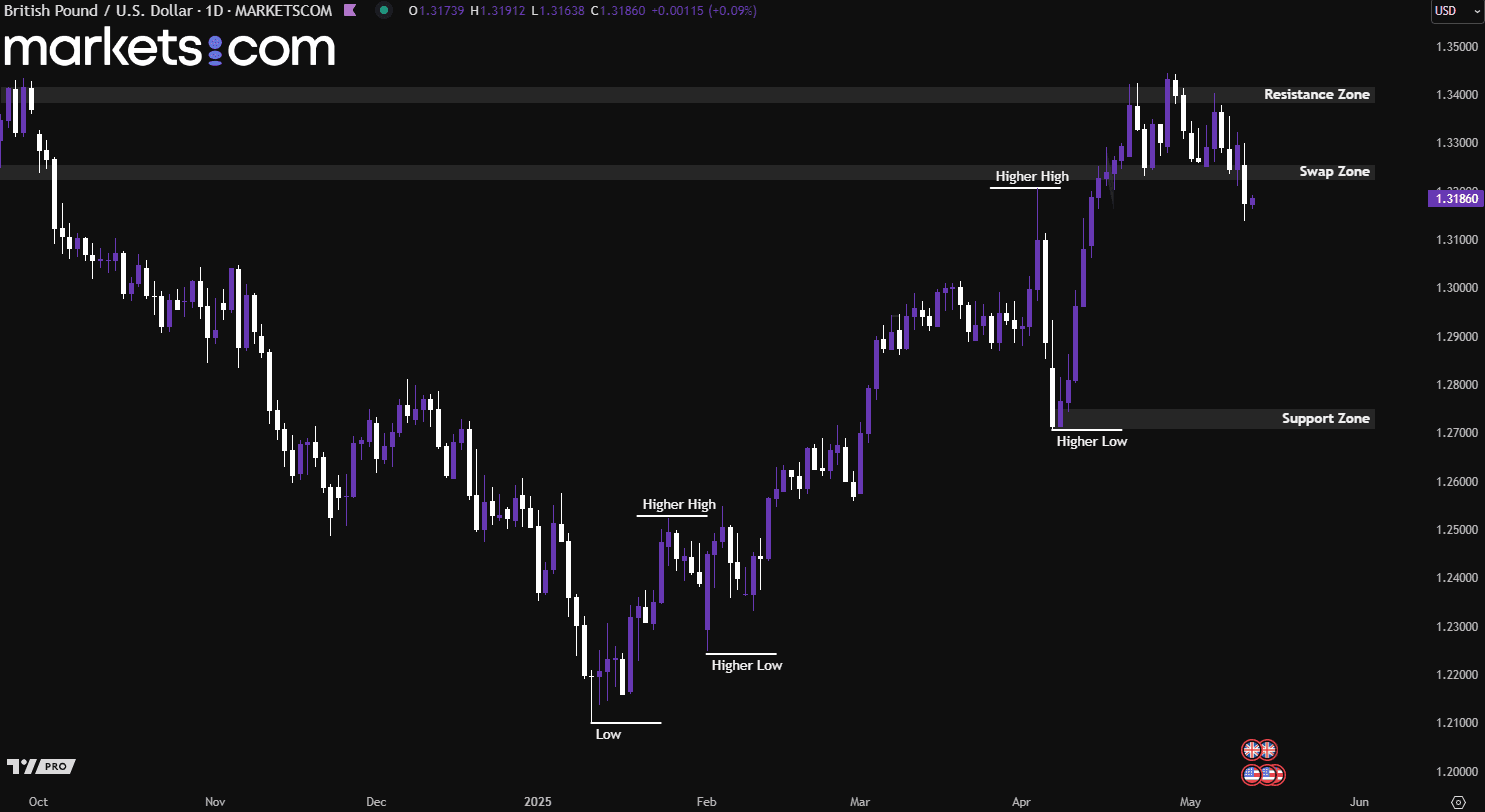Select the Support Zone label

tap(1325, 419)
